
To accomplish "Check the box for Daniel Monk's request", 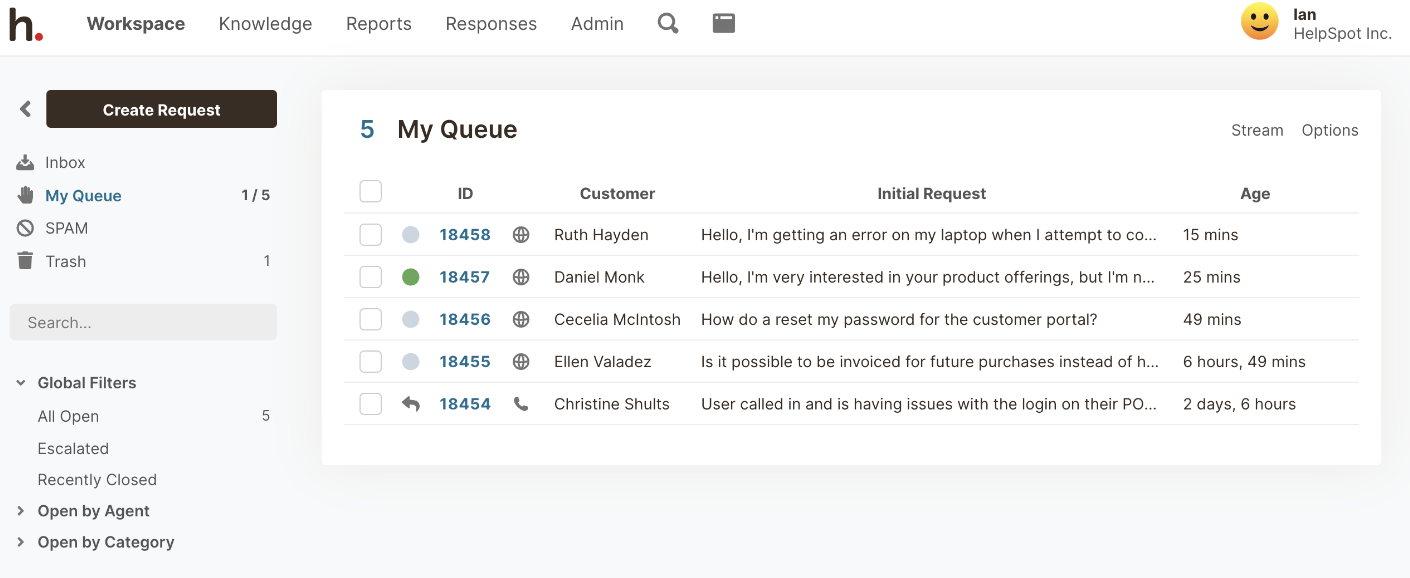I will pyautogui.click(x=371, y=277).
